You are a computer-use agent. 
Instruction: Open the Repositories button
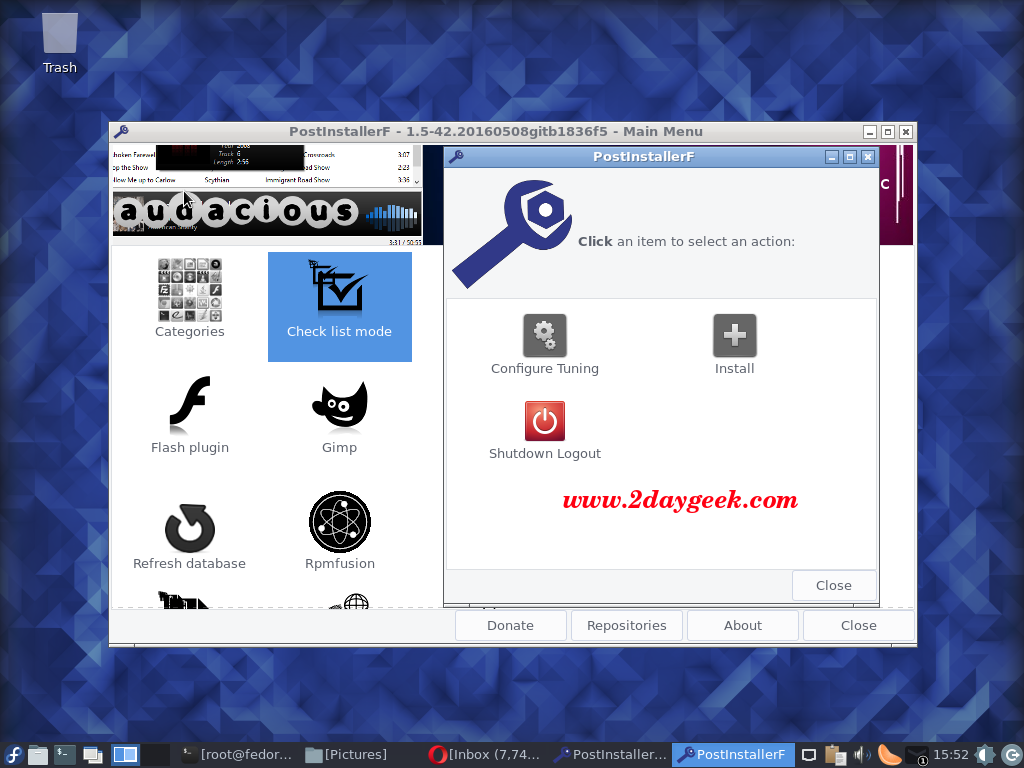(x=627, y=626)
